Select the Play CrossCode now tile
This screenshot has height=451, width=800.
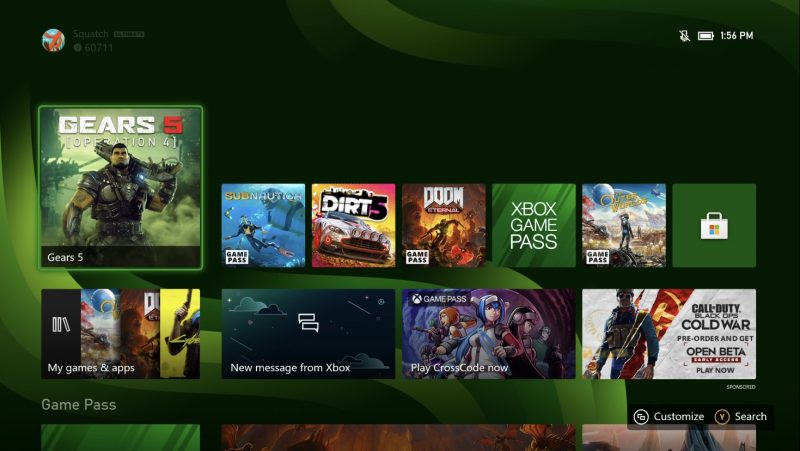click(x=489, y=334)
